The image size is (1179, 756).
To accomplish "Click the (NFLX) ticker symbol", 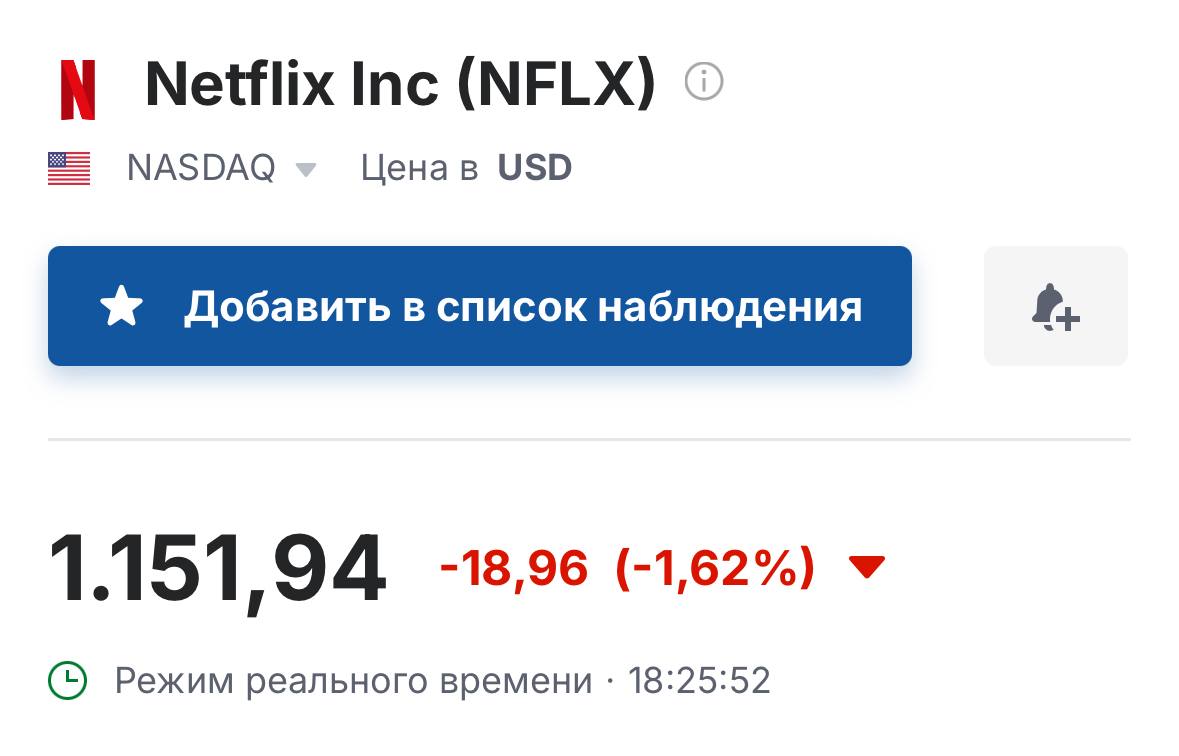I will tap(556, 84).
